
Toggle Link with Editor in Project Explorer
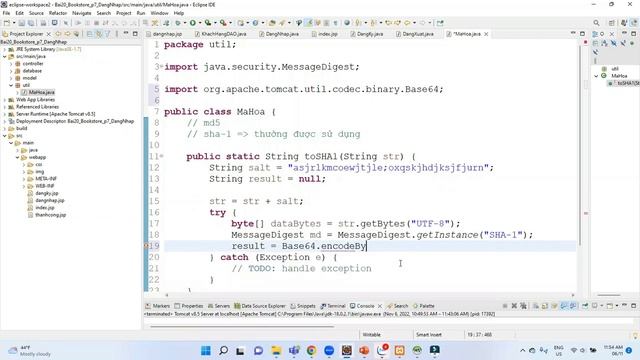point(99,34)
